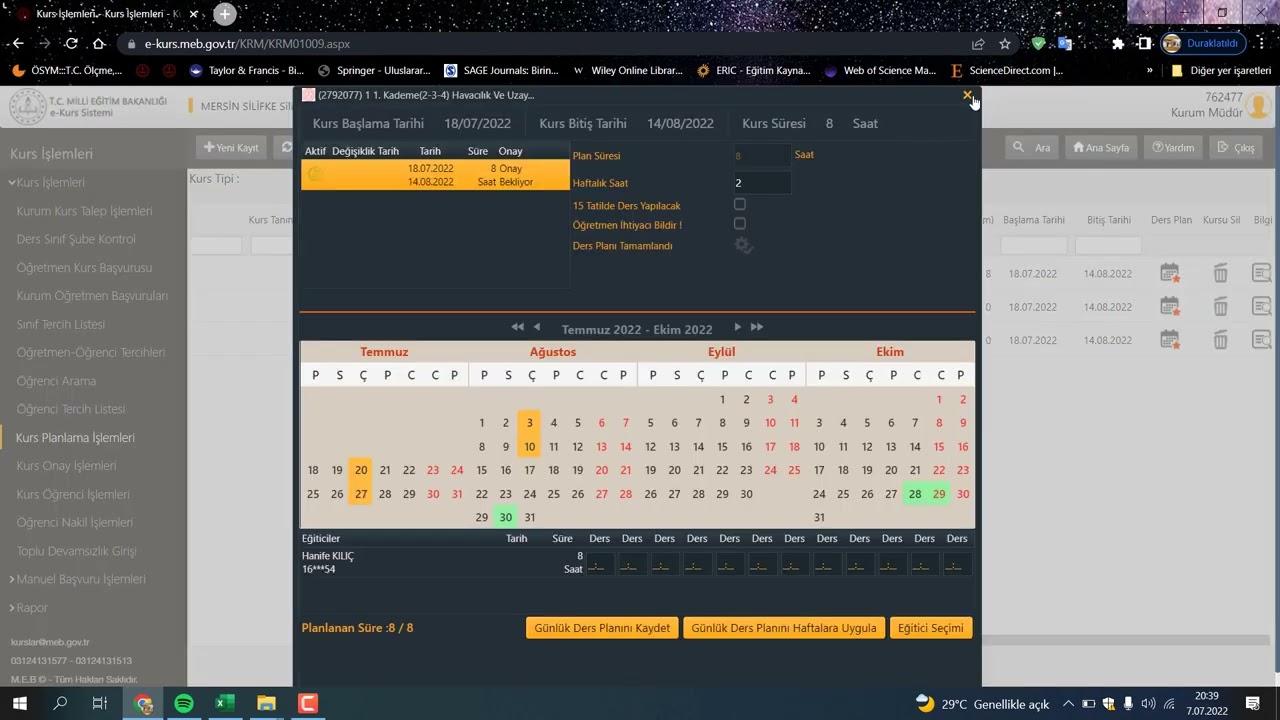Share this page icon in address bar
The height and width of the screenshot is (720, 1280).
978,44
